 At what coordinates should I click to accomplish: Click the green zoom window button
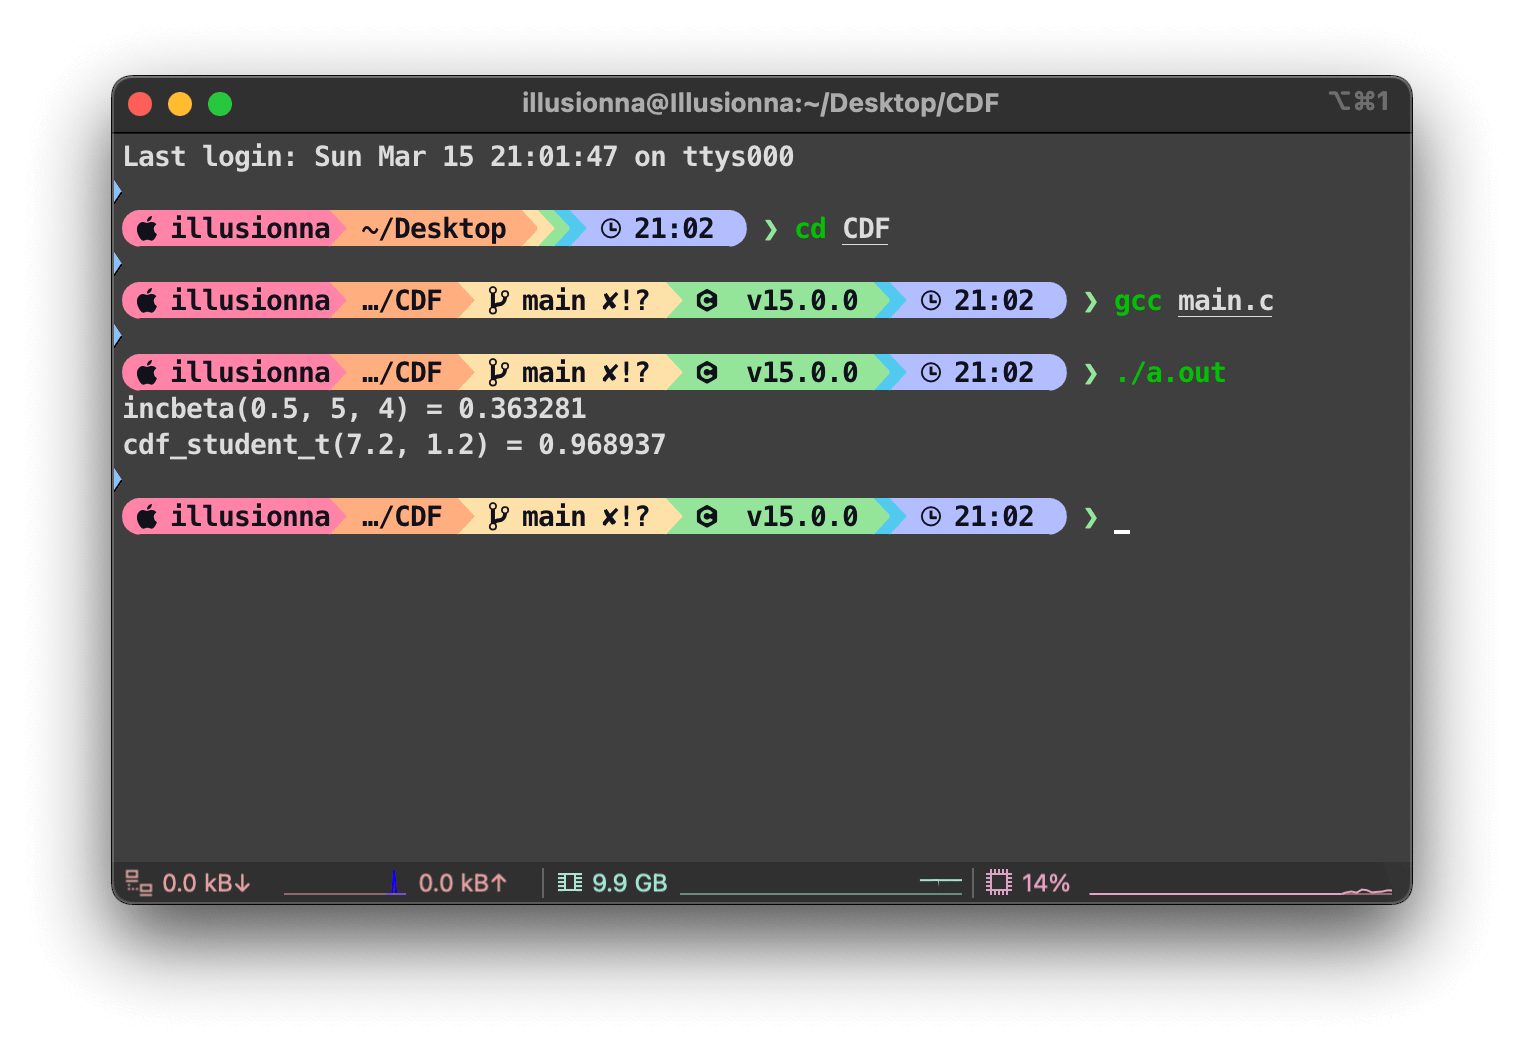(220, 104)
